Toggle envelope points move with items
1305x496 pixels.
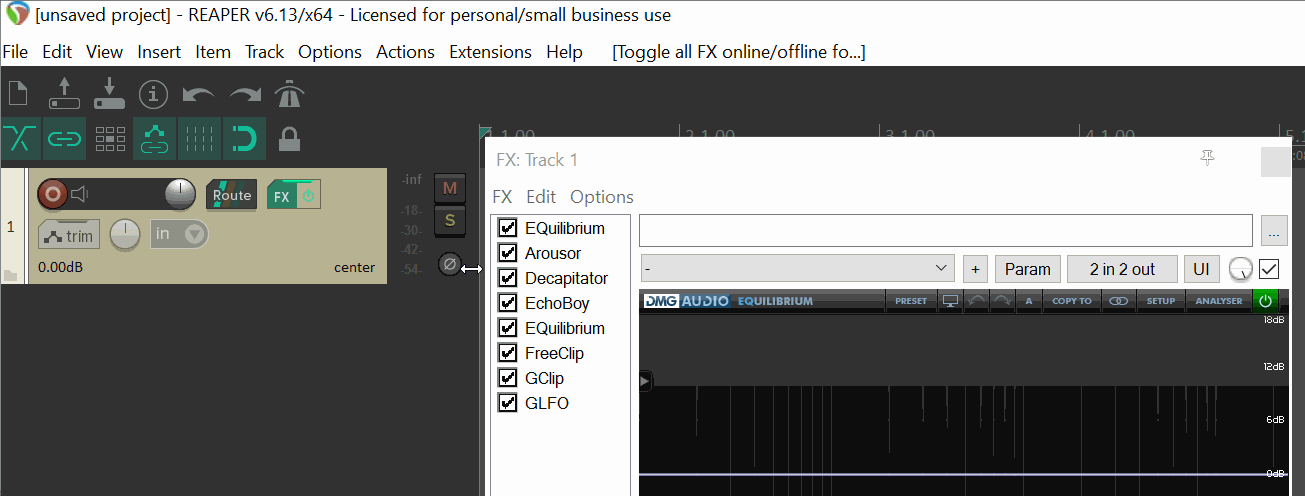[154, 139]
